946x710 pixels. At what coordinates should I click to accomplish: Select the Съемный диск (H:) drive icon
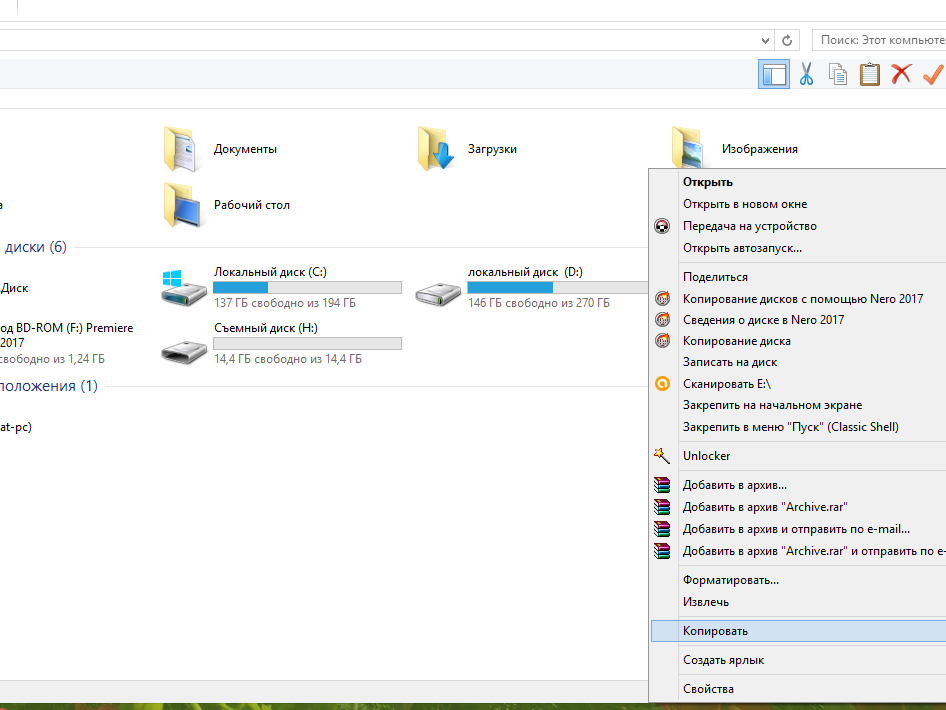point(184,352)
